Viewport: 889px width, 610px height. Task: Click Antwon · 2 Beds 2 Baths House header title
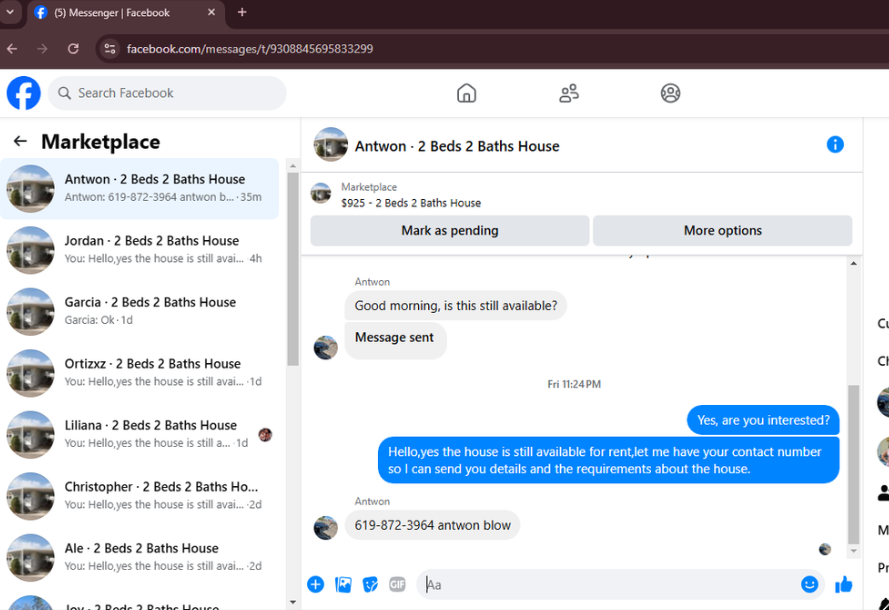coord(457,146)
